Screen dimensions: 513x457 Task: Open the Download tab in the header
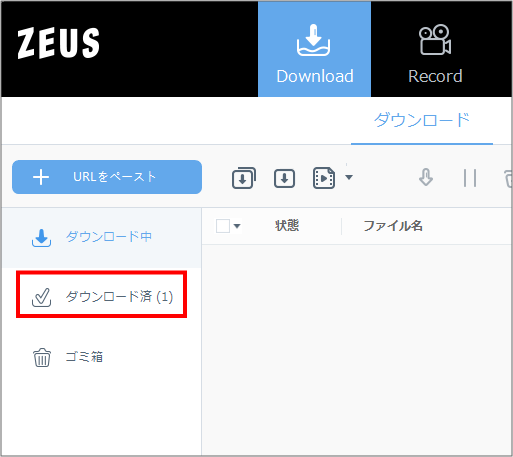pos(314,49)
